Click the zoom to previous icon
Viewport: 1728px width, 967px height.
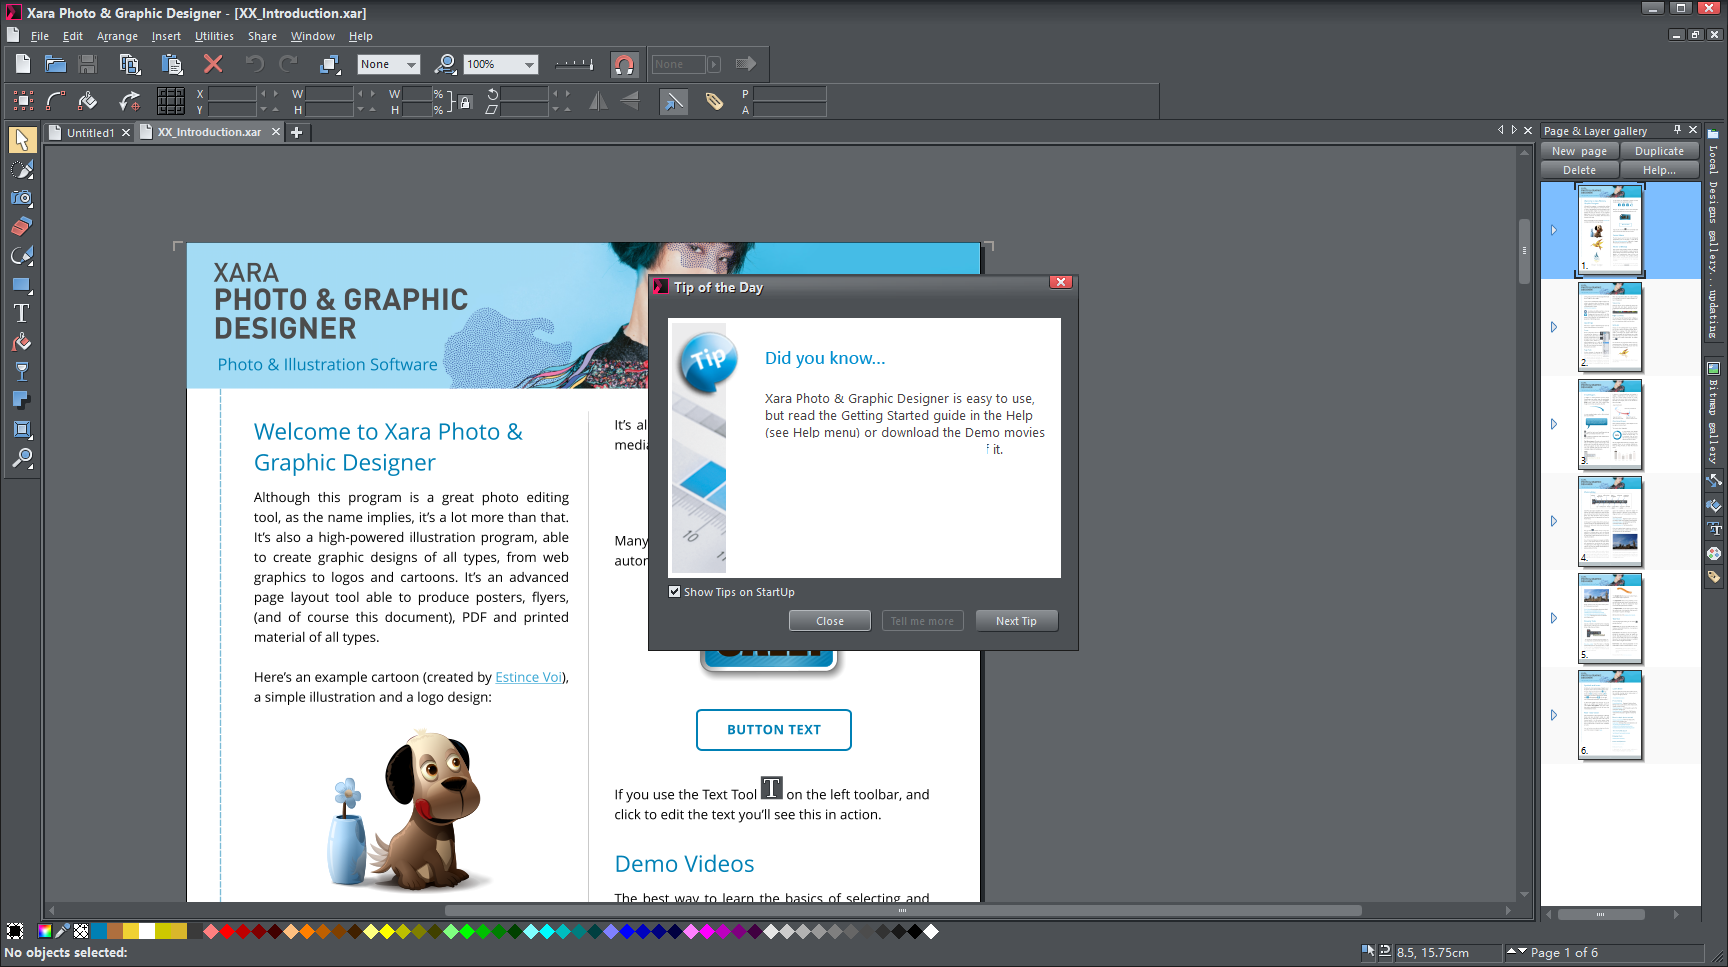click(x=446, y=64)
